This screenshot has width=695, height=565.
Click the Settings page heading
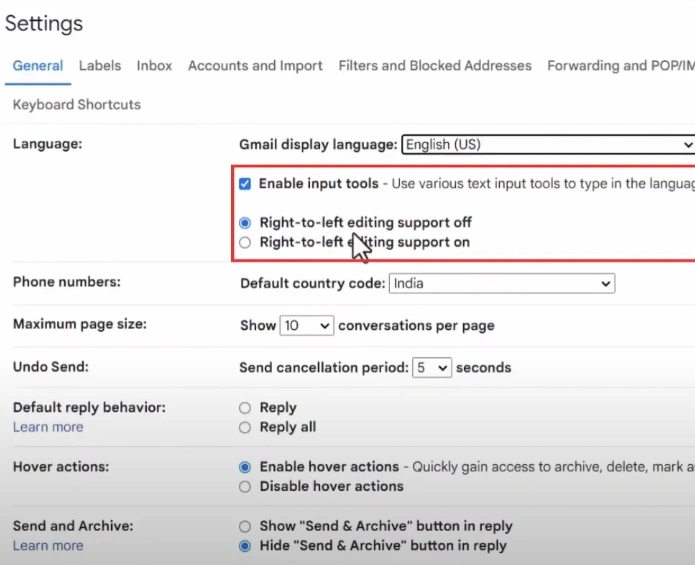[44, 23]
